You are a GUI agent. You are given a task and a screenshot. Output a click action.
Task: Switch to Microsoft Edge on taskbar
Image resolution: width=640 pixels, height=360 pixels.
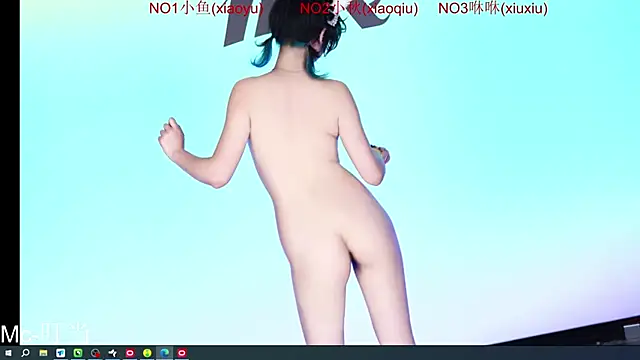click(x=164, y=353)
